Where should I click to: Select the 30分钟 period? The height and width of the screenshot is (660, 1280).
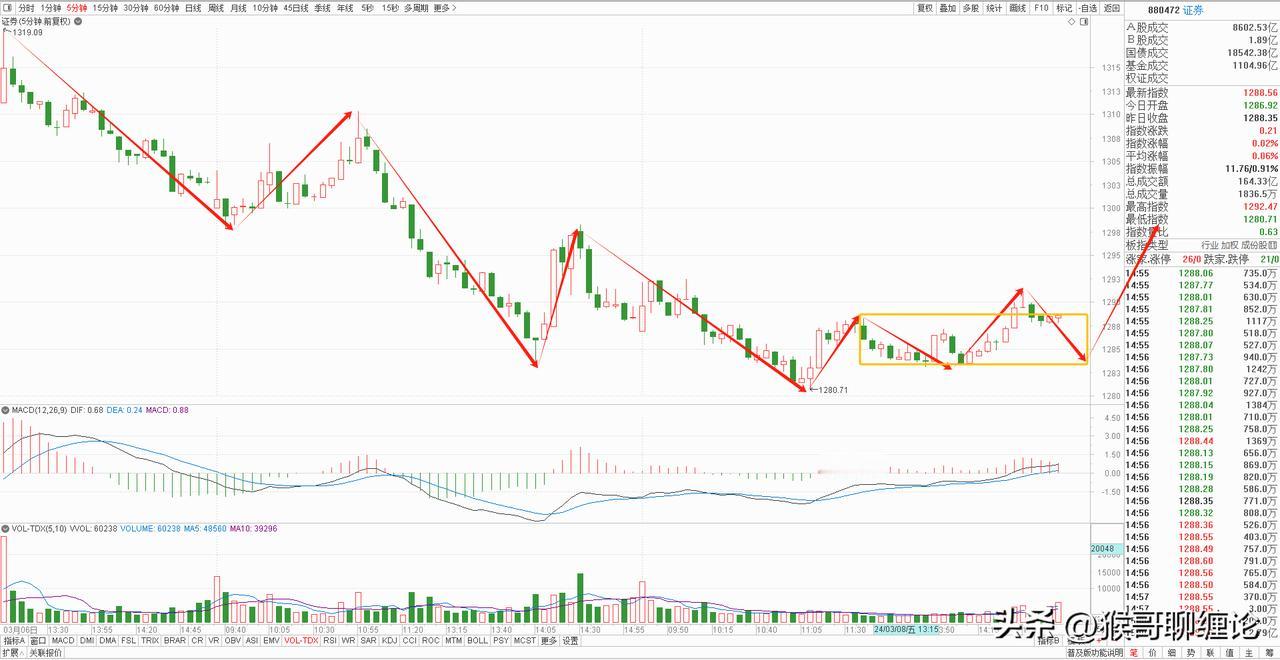tap(136, 8)
